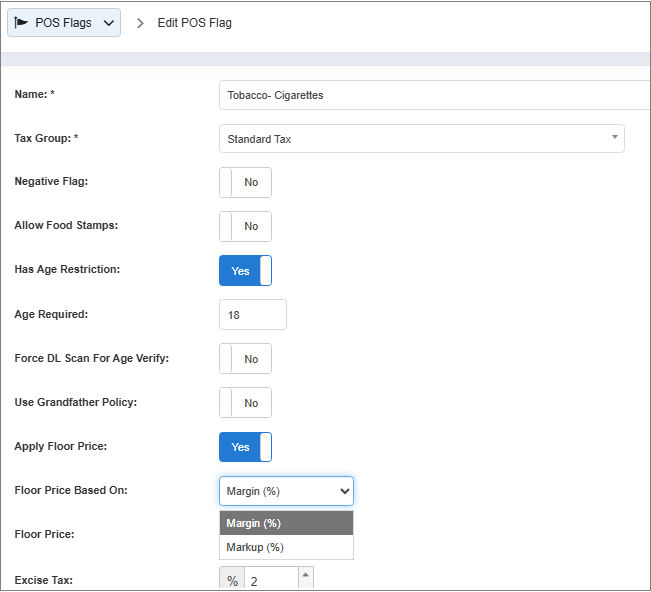Enable the Use Grandfather Policy switch

(245, 402)
